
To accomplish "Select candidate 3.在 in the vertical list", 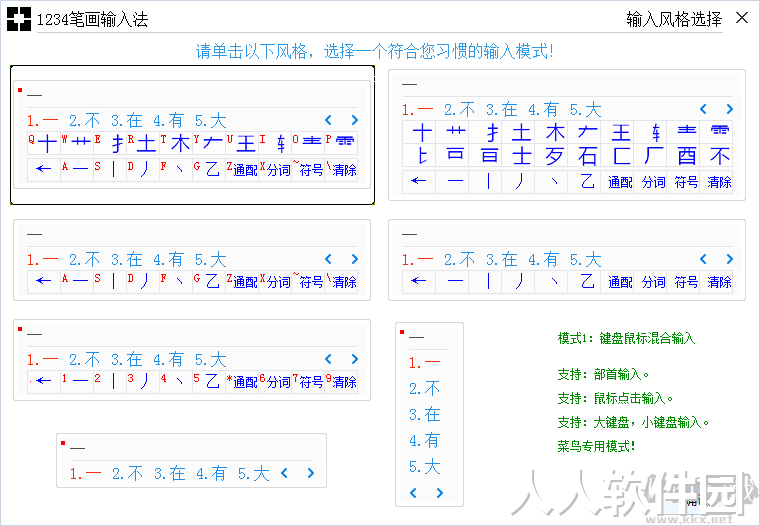I will 425,414.
